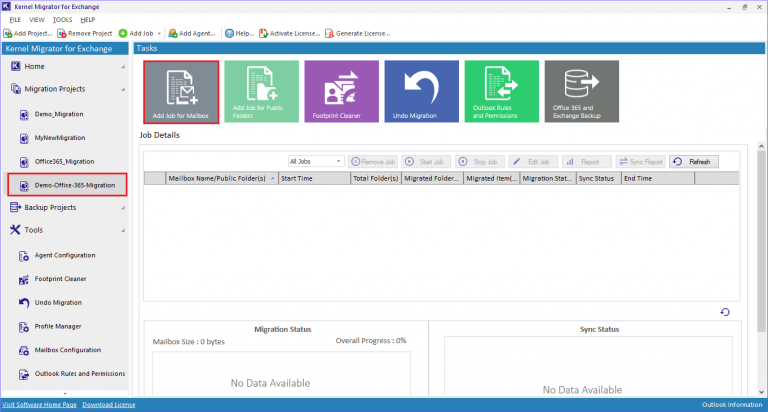
Task: Open the All Jobs filter dropdown
Action: point(315,161)
